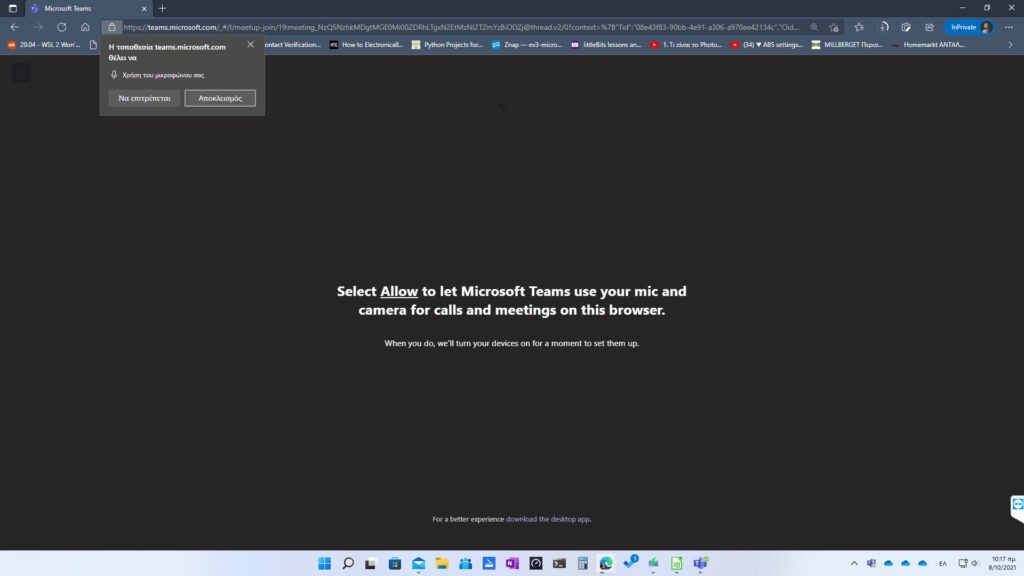Switch to Microsoft Edge on the taskbar
Screen dimensions: 1024x576
(606, 563)
